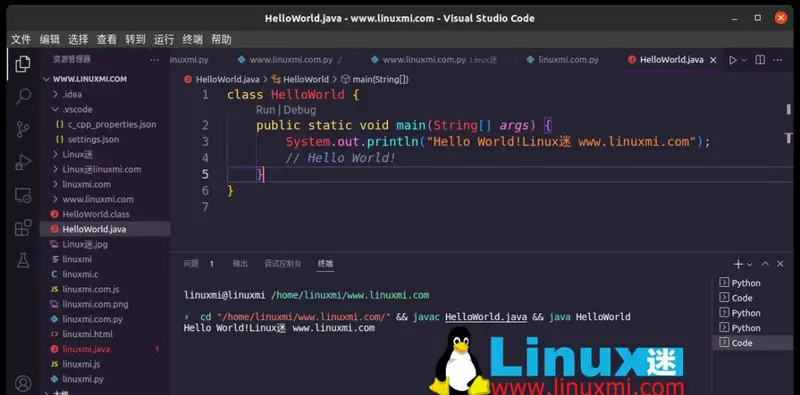This screenshot has height=395, width=800.
Task: Open the Explorer panel ellipsis menu
Action: (x=155, y=60)
